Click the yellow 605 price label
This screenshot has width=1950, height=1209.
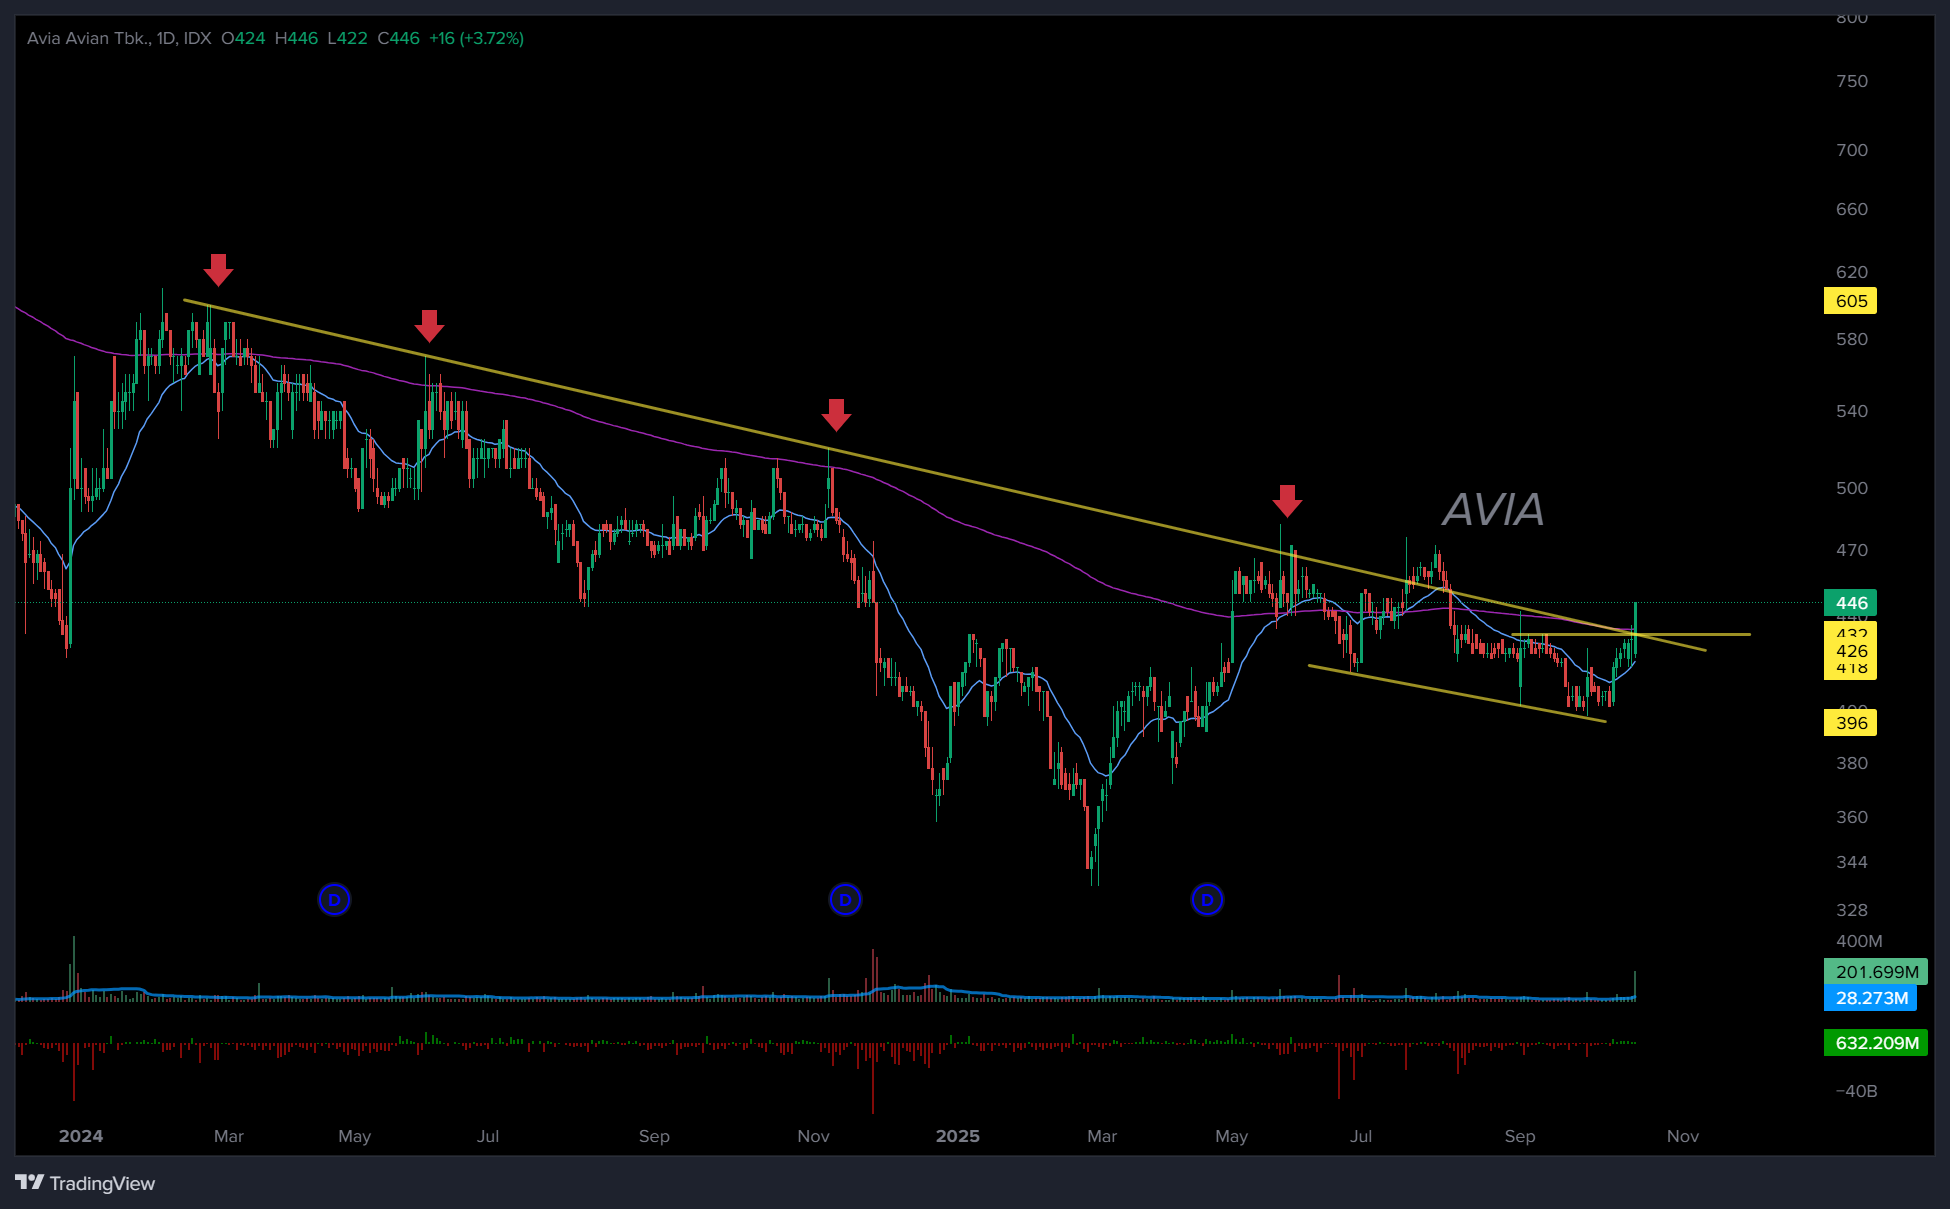pyautogui.click(x=1850, y=301)
